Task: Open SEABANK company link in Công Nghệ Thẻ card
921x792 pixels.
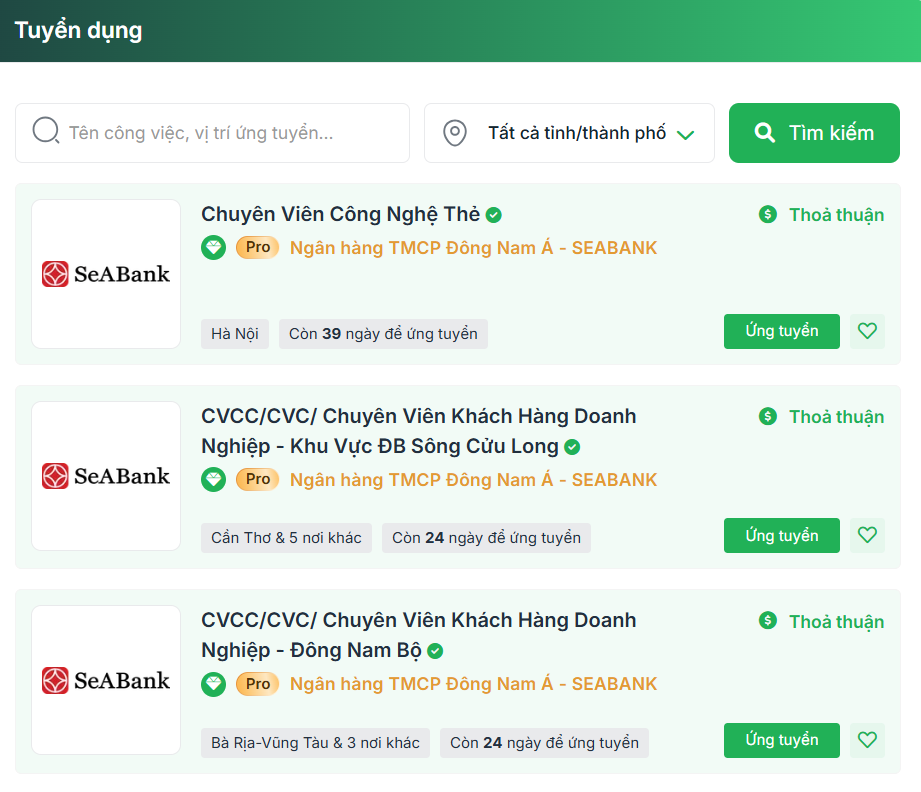Action: pos(473,248)
